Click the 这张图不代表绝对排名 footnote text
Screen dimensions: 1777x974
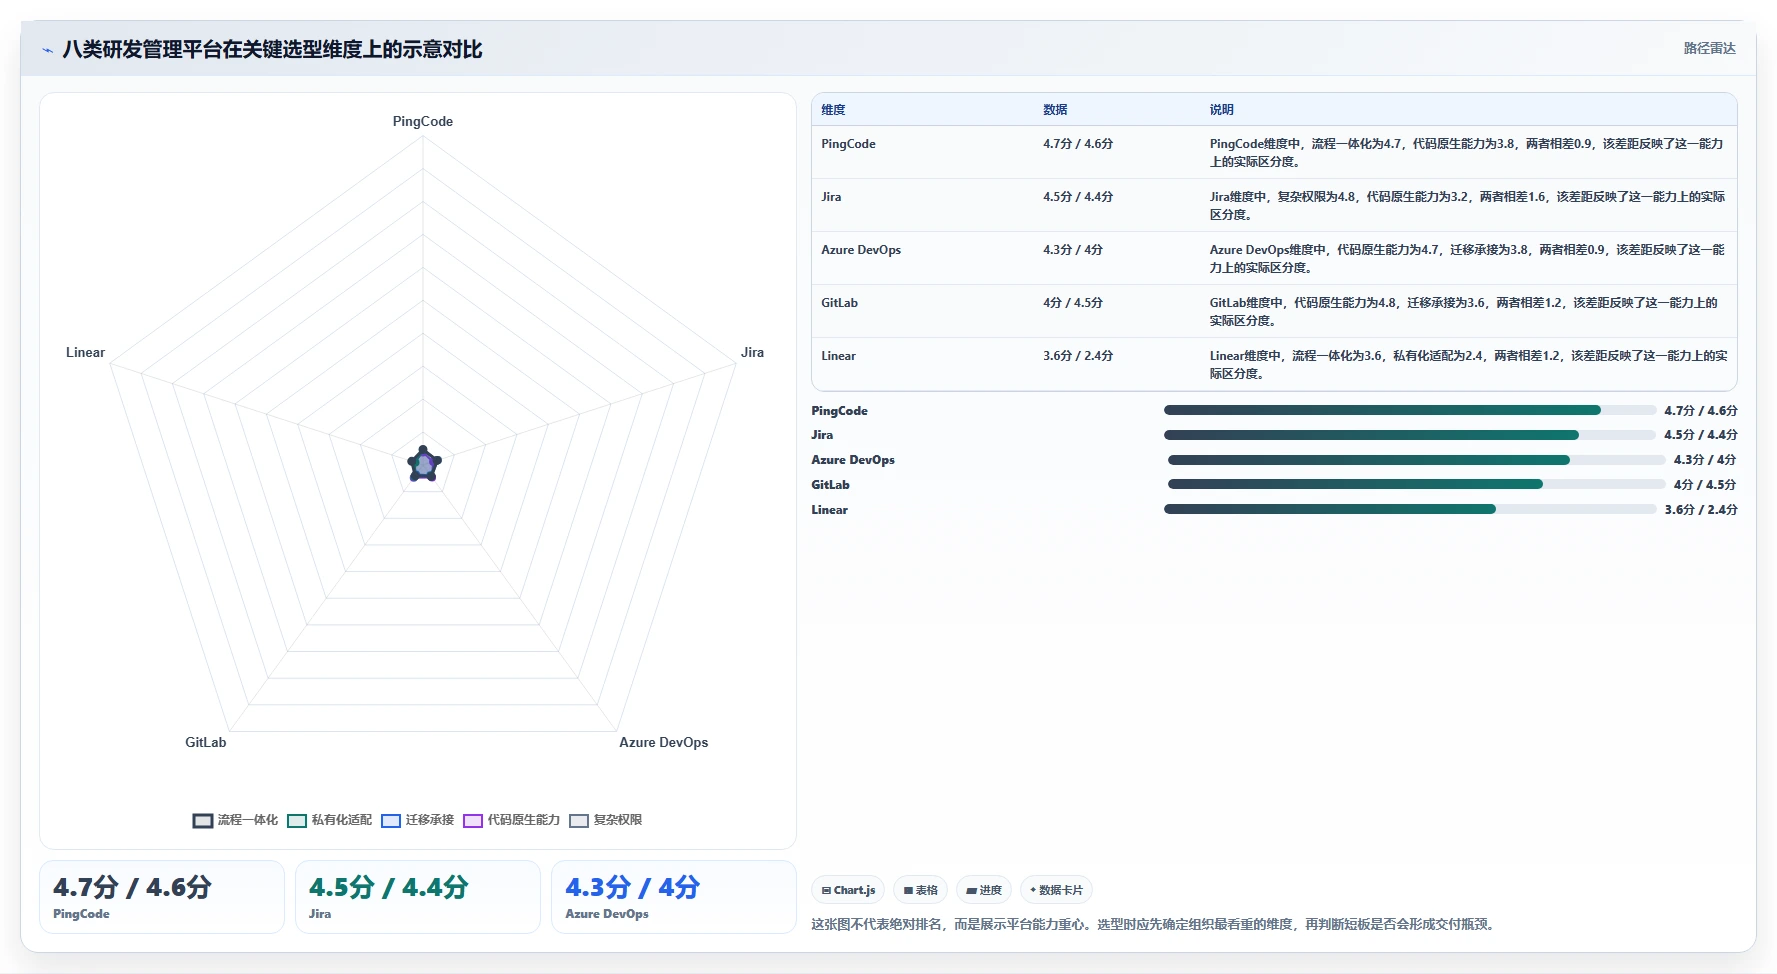[1155, 924]
